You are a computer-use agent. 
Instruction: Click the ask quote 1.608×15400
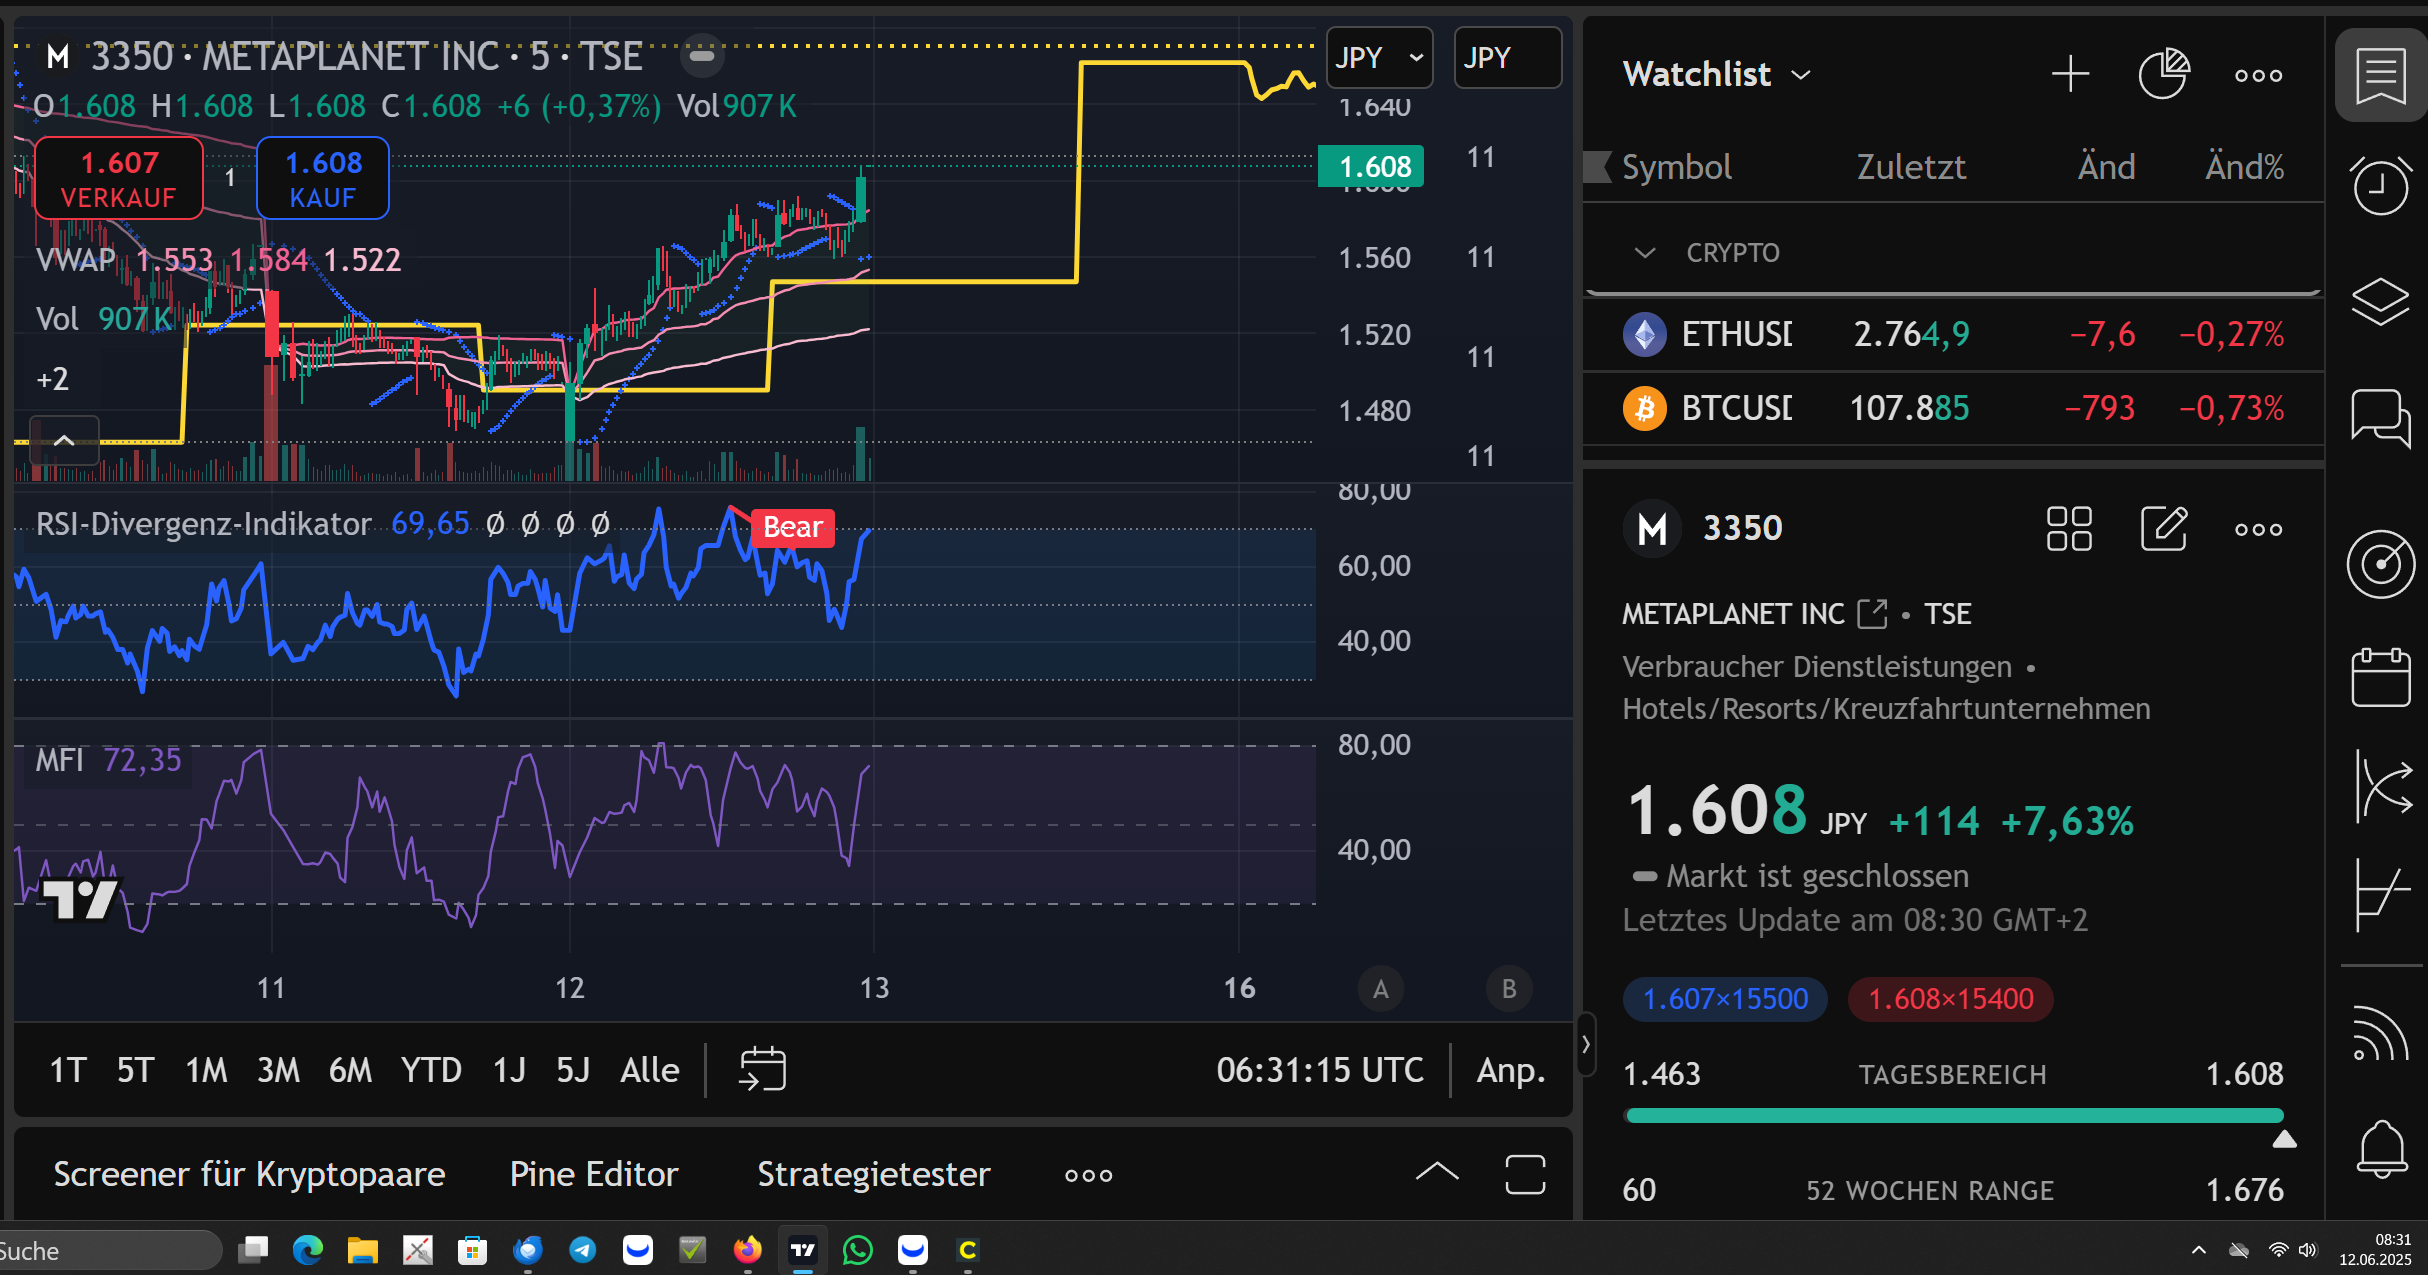1950,999
